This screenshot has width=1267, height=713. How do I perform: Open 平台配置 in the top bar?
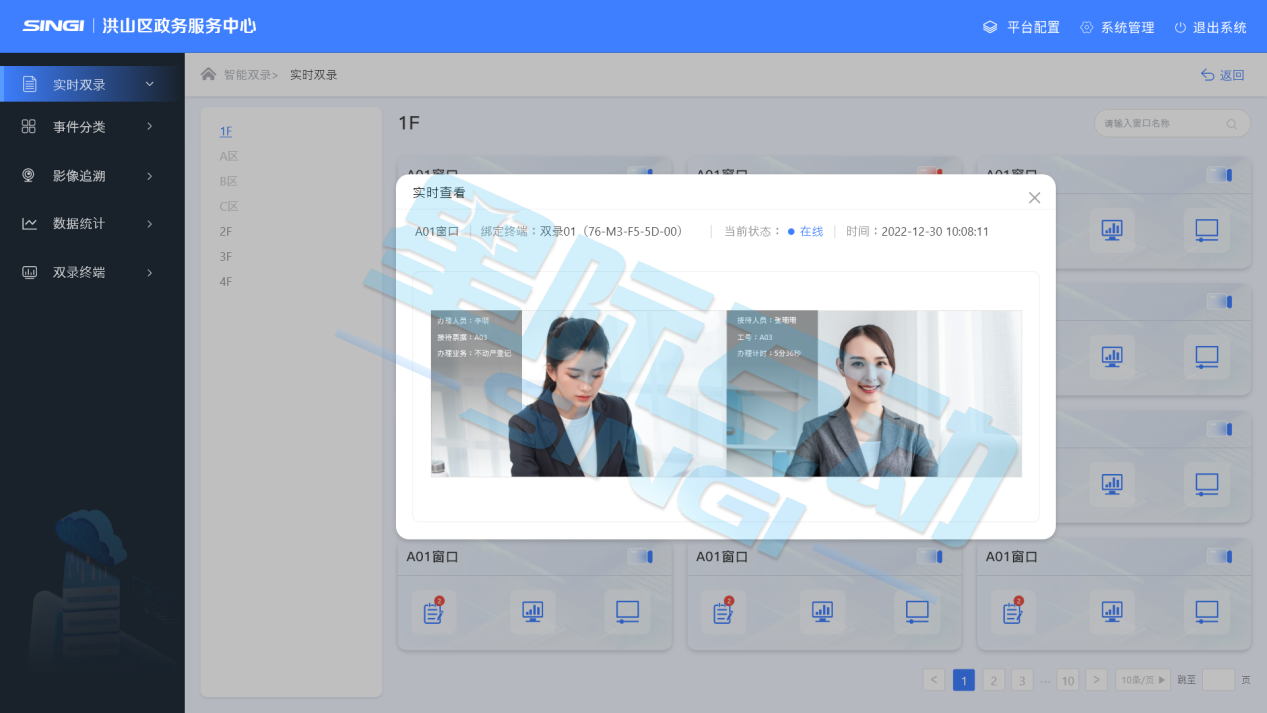coord(1033,27)
